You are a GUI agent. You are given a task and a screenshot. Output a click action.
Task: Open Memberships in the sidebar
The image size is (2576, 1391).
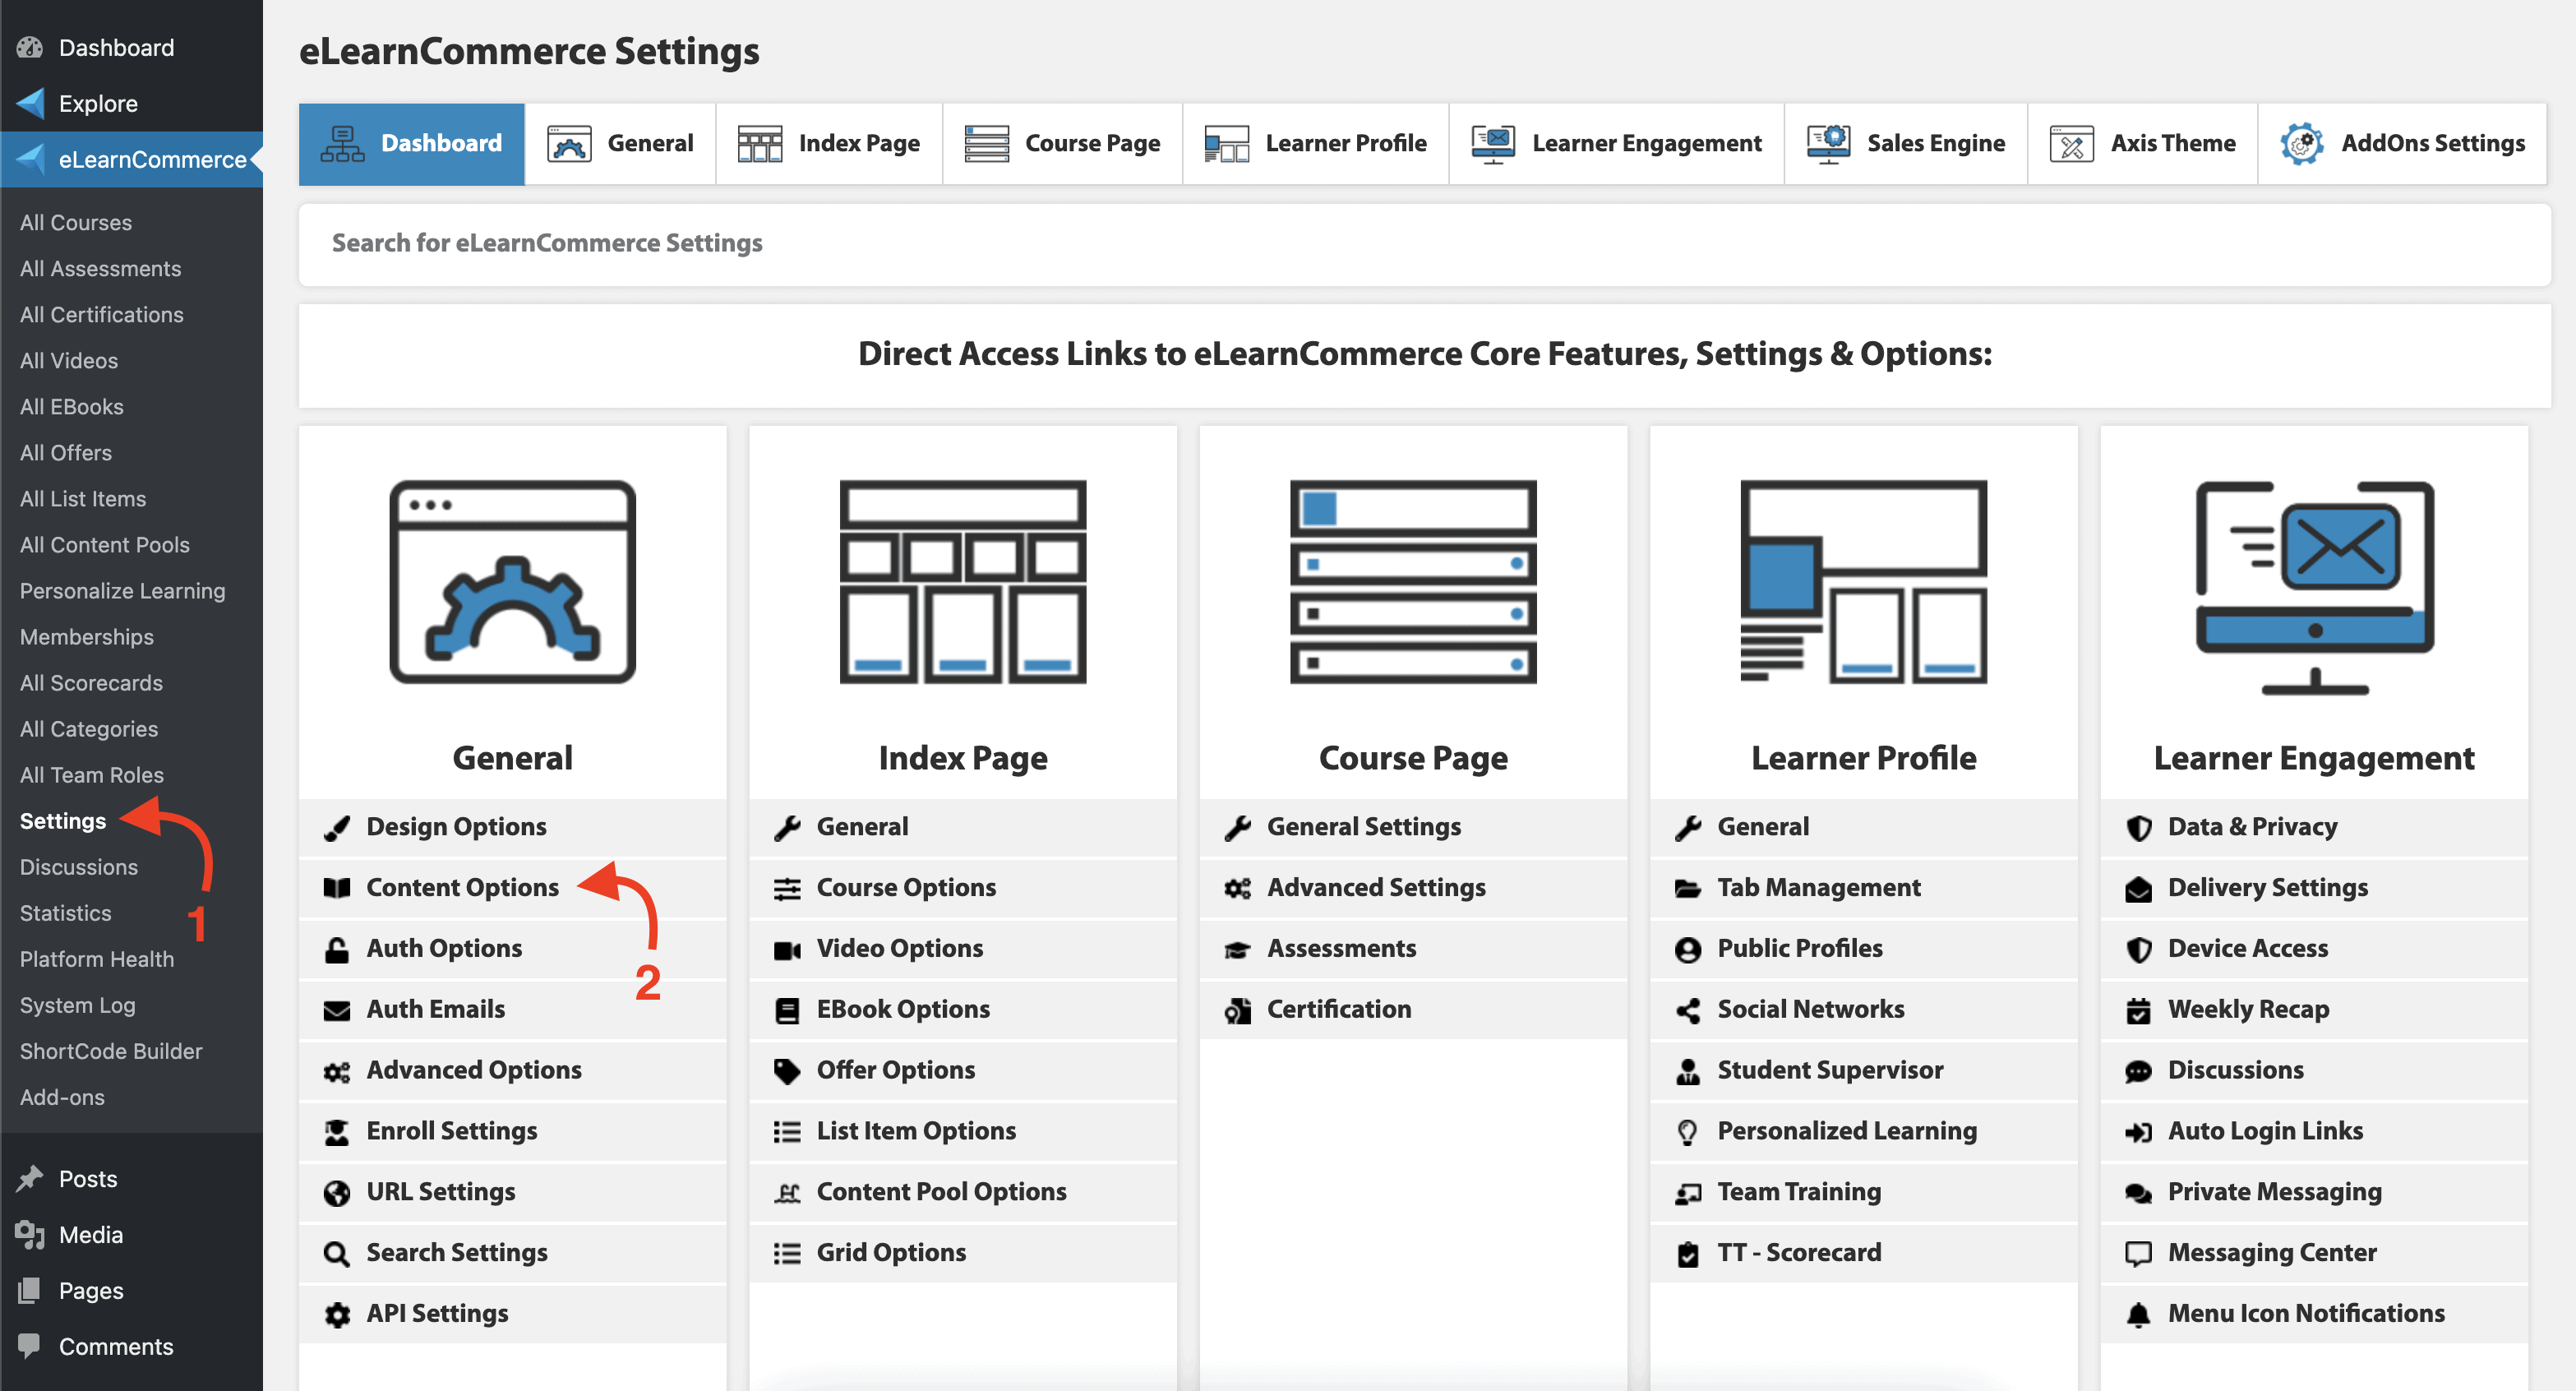click(x=87, y=637)
